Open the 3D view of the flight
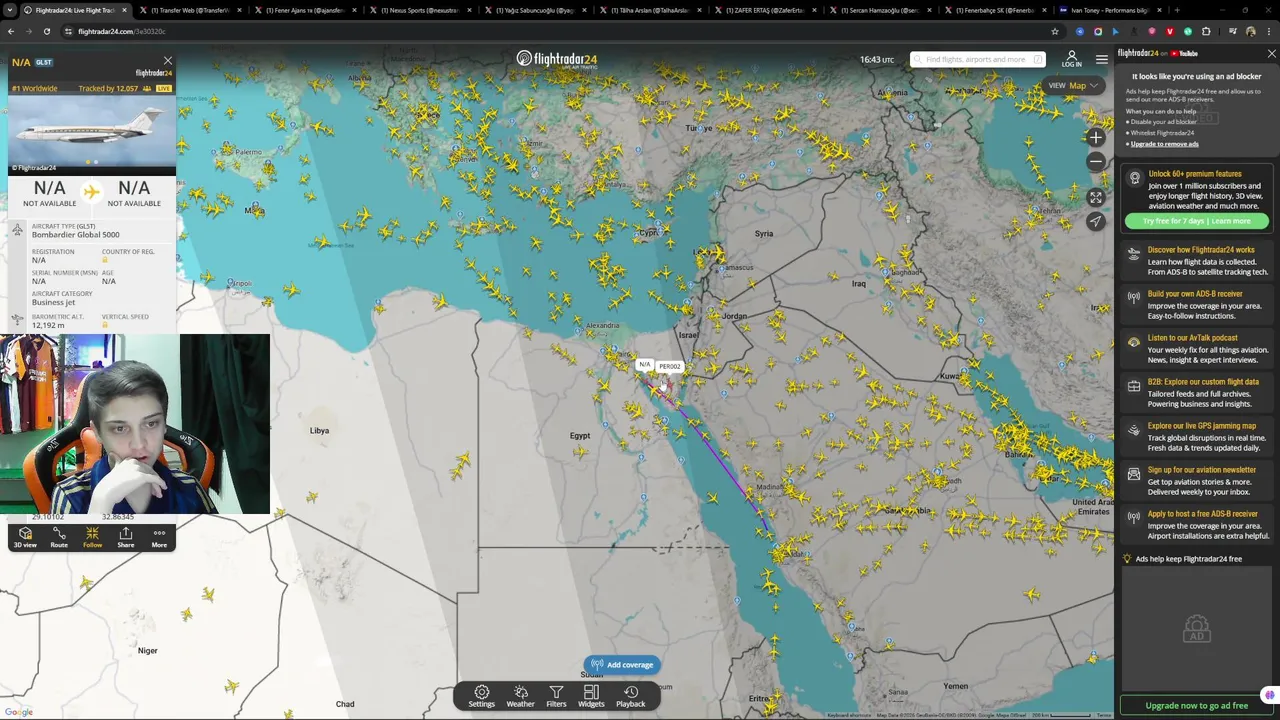The image size is (1280, 720). pos(25,538)
